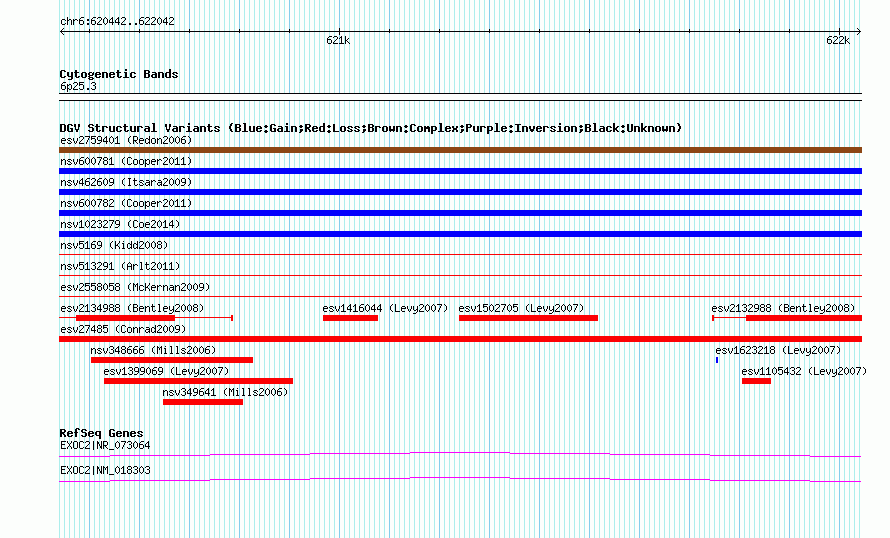Open the nsv600782 (Cooper2011) variant label
890x538 pixels.
(126, 203)
